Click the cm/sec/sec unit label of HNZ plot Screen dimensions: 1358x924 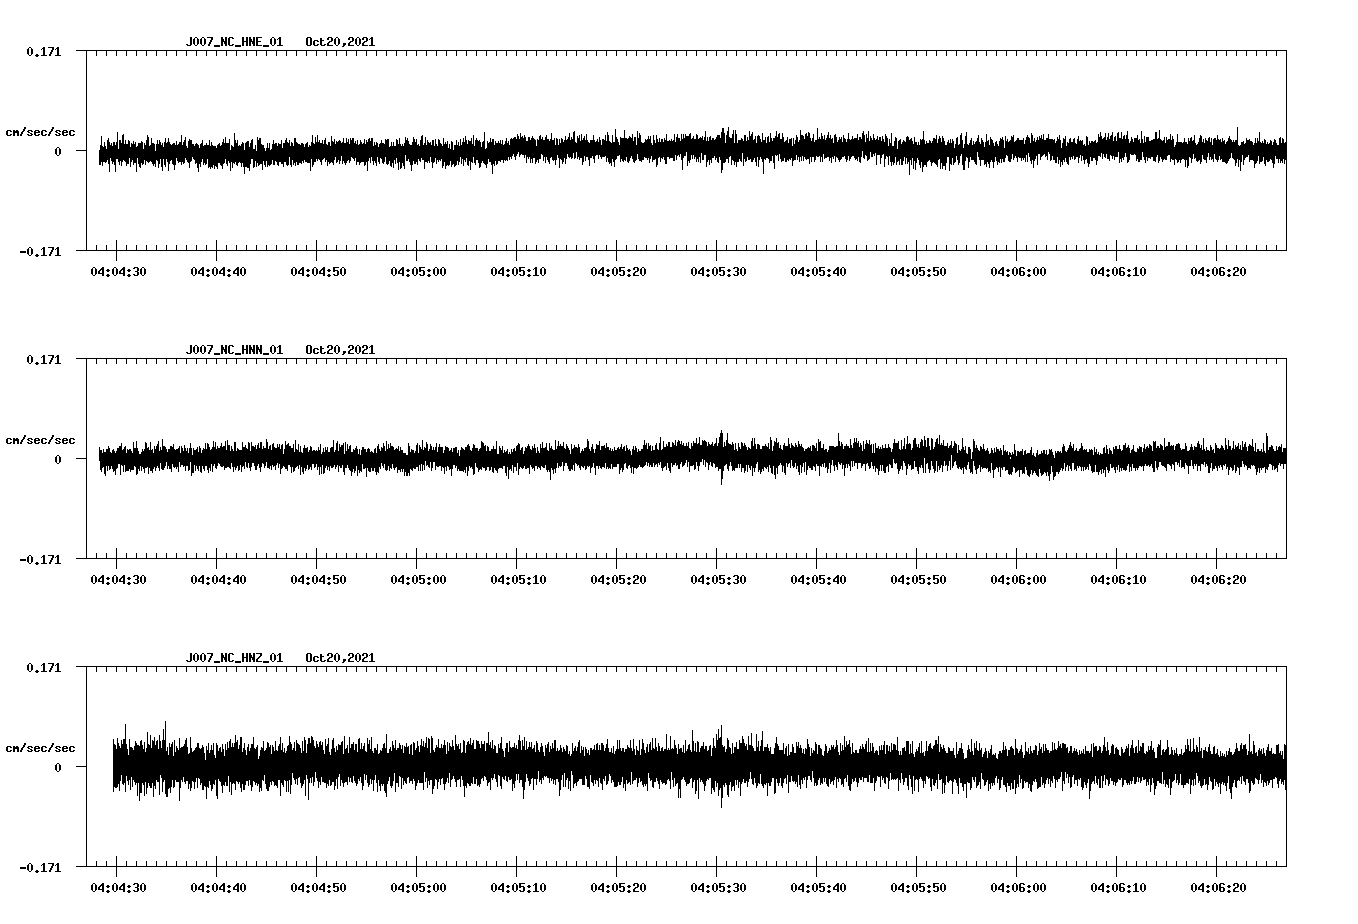pos(40,748)
